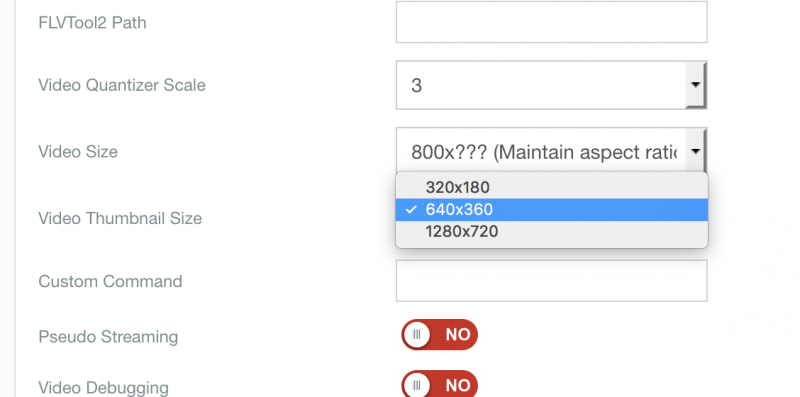Click the checkmark icon beside 640x360
The height and width of the screenshot is (397, 800).
click(x=412, y=210)
